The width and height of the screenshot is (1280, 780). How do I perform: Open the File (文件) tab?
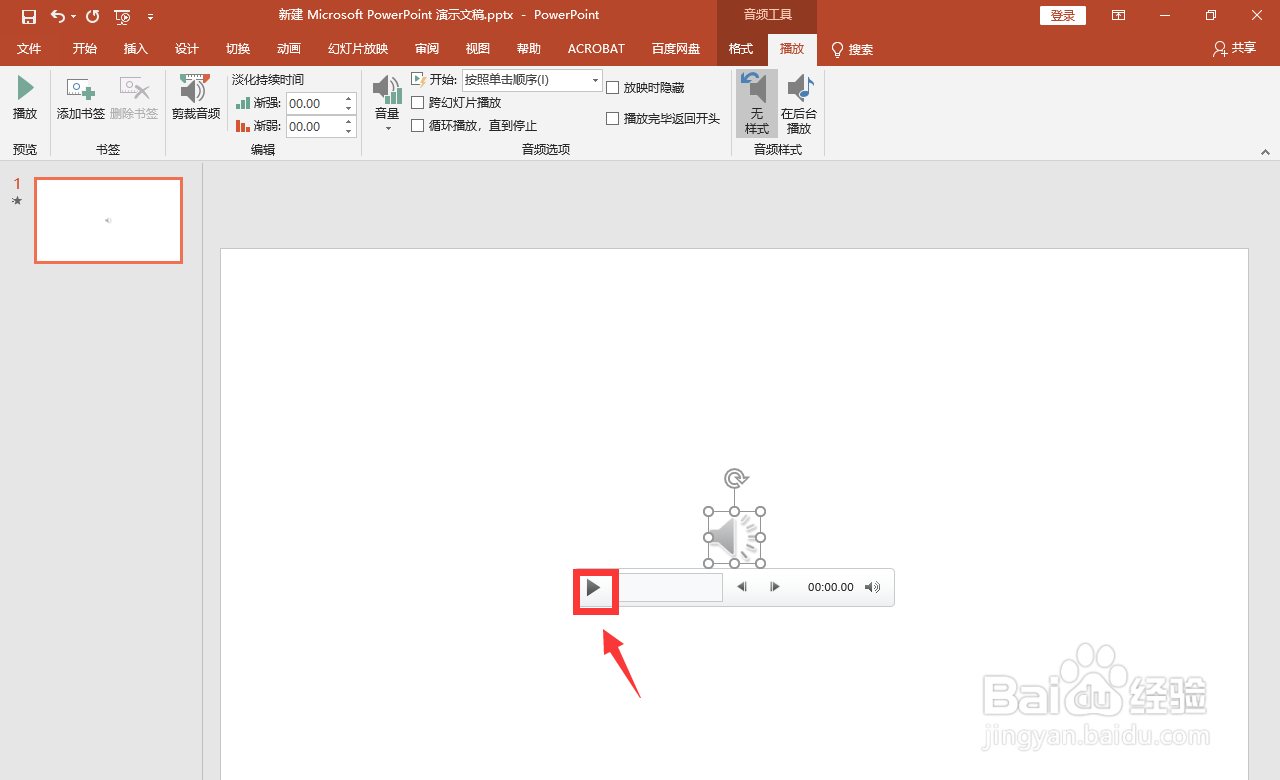click(x=29, y=49)
